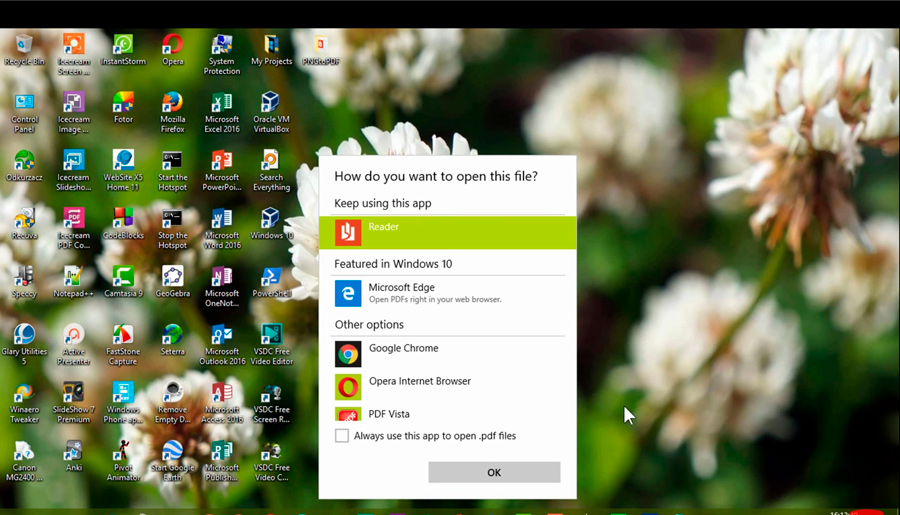
Task: Select the Glary Utilities 5 icon
Action: 24,345
